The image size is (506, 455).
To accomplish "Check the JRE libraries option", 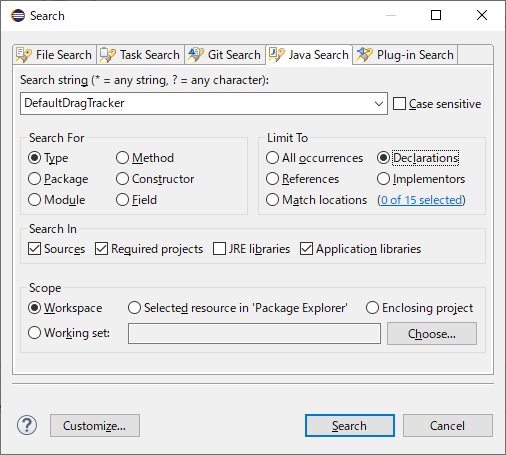I will (x=219, y=249).
